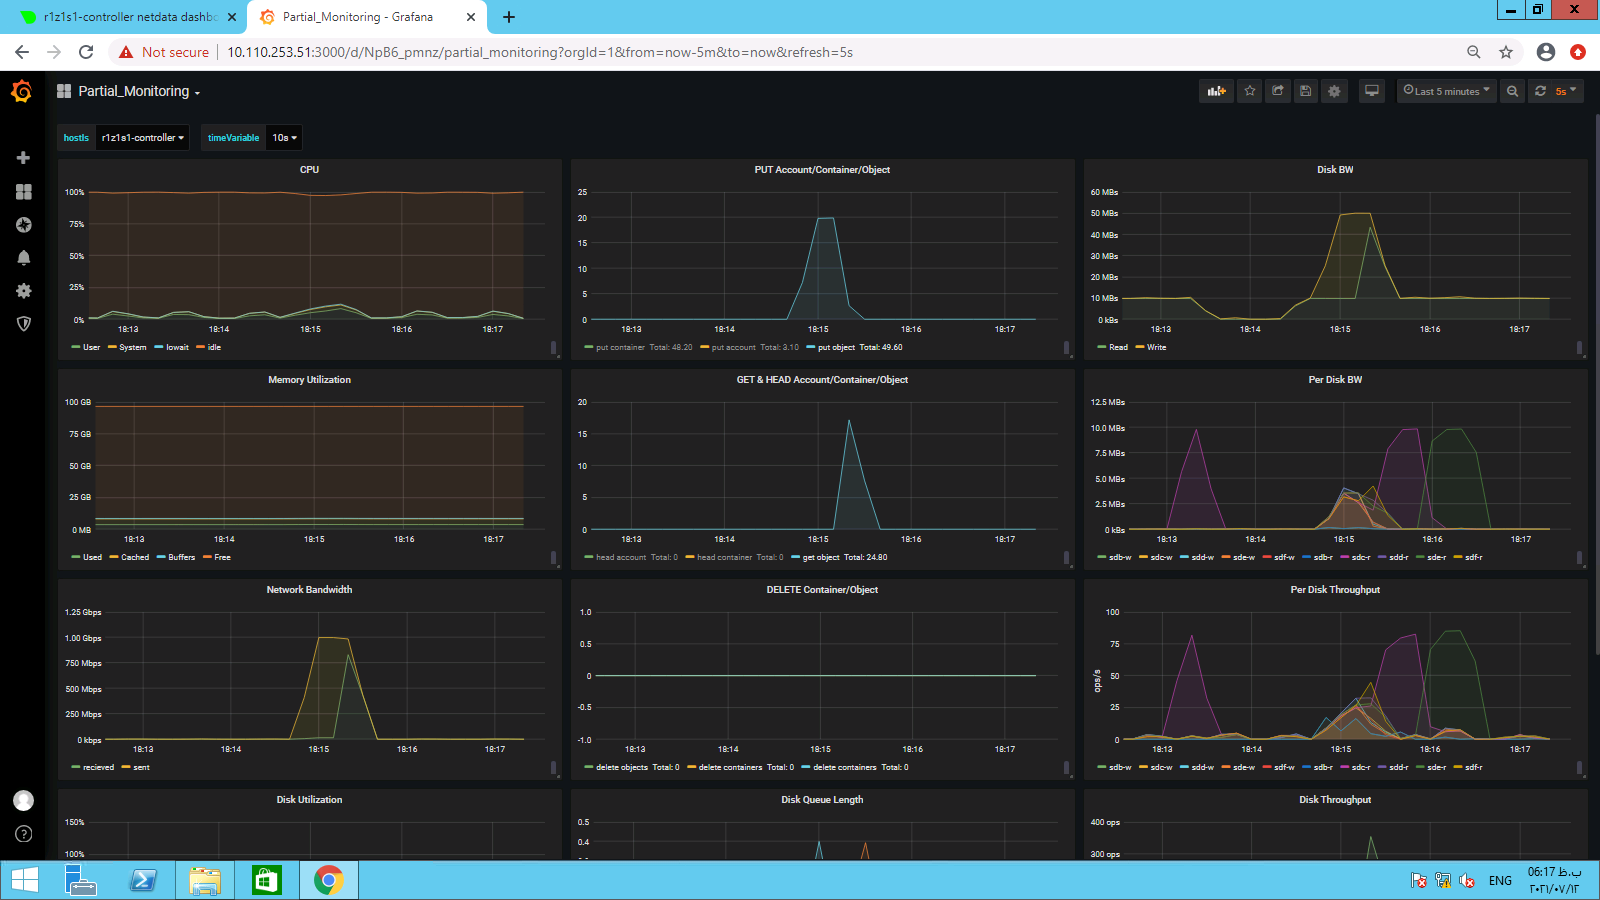Open Alerting bell icon in sidebar
Viewport: 1600px width, 900px height.
point(23,258)
